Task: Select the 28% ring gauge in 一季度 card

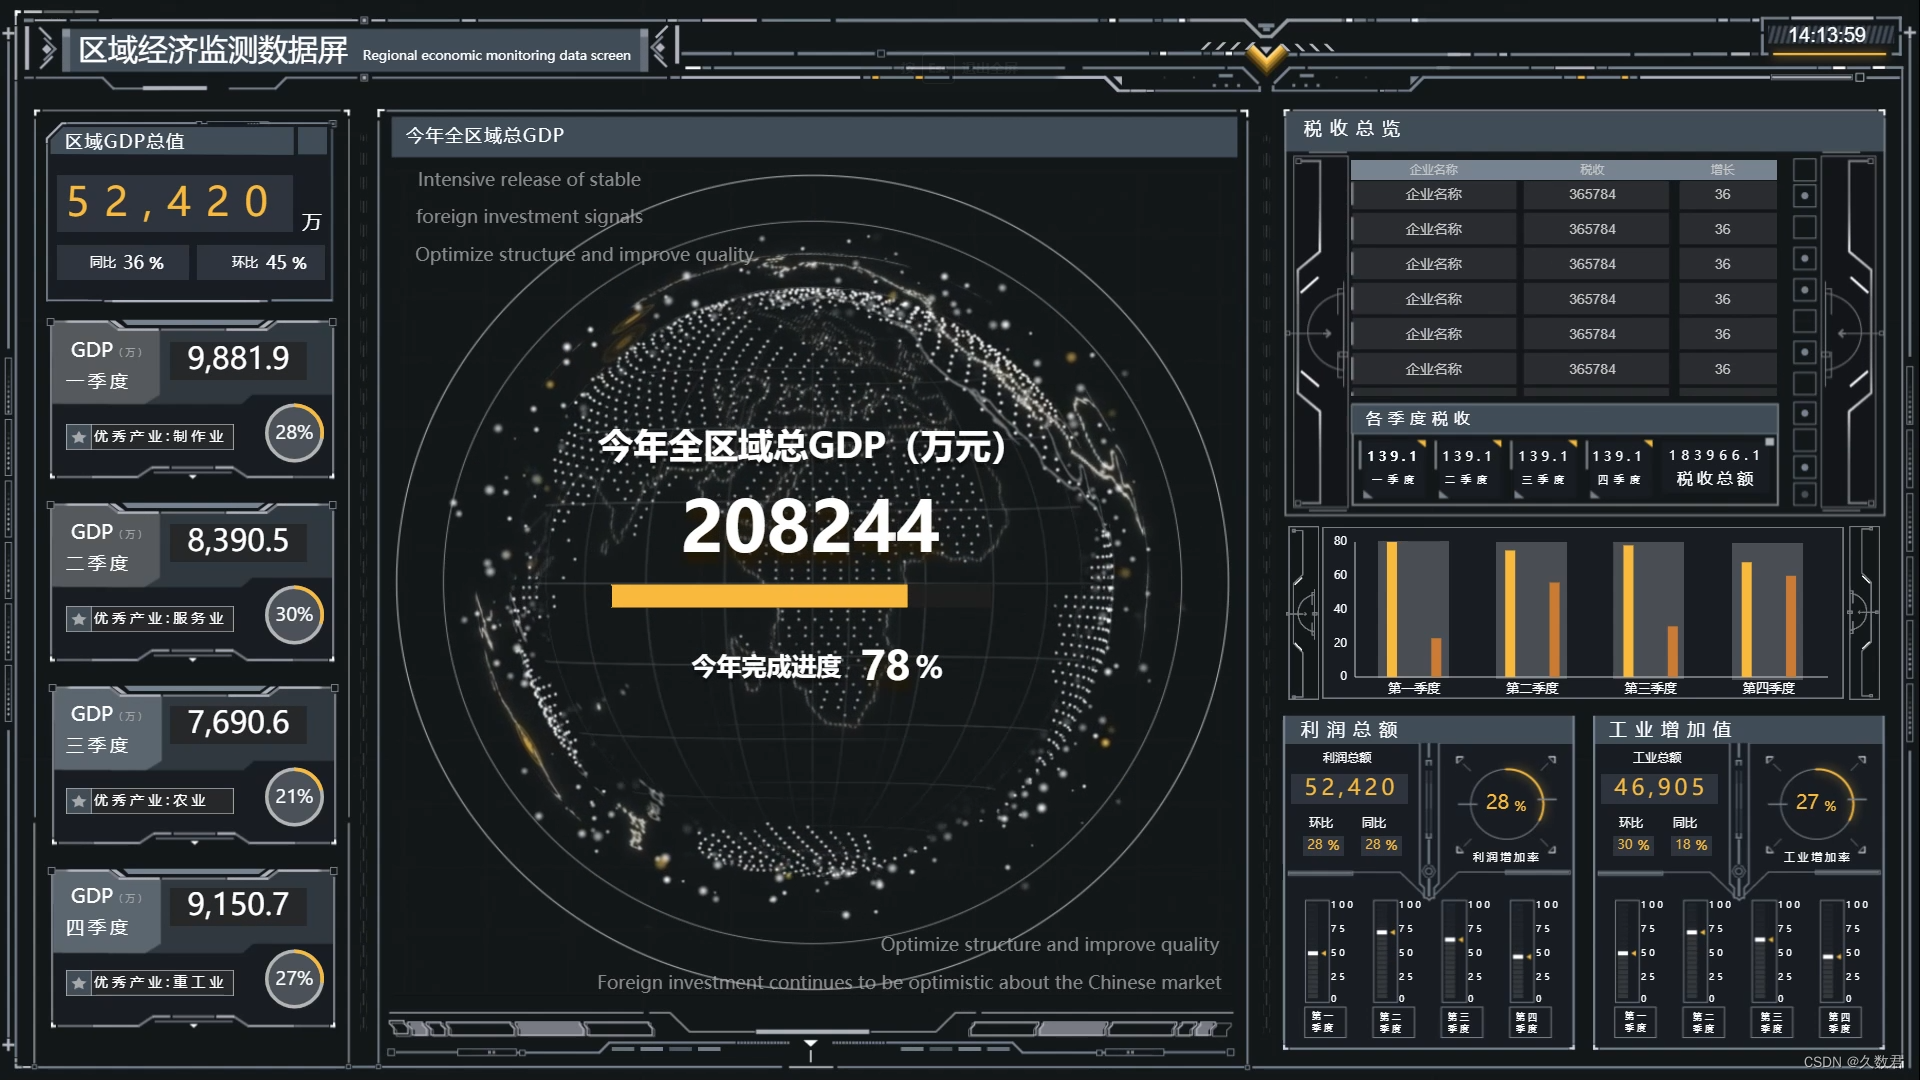Action: point(294,433)
